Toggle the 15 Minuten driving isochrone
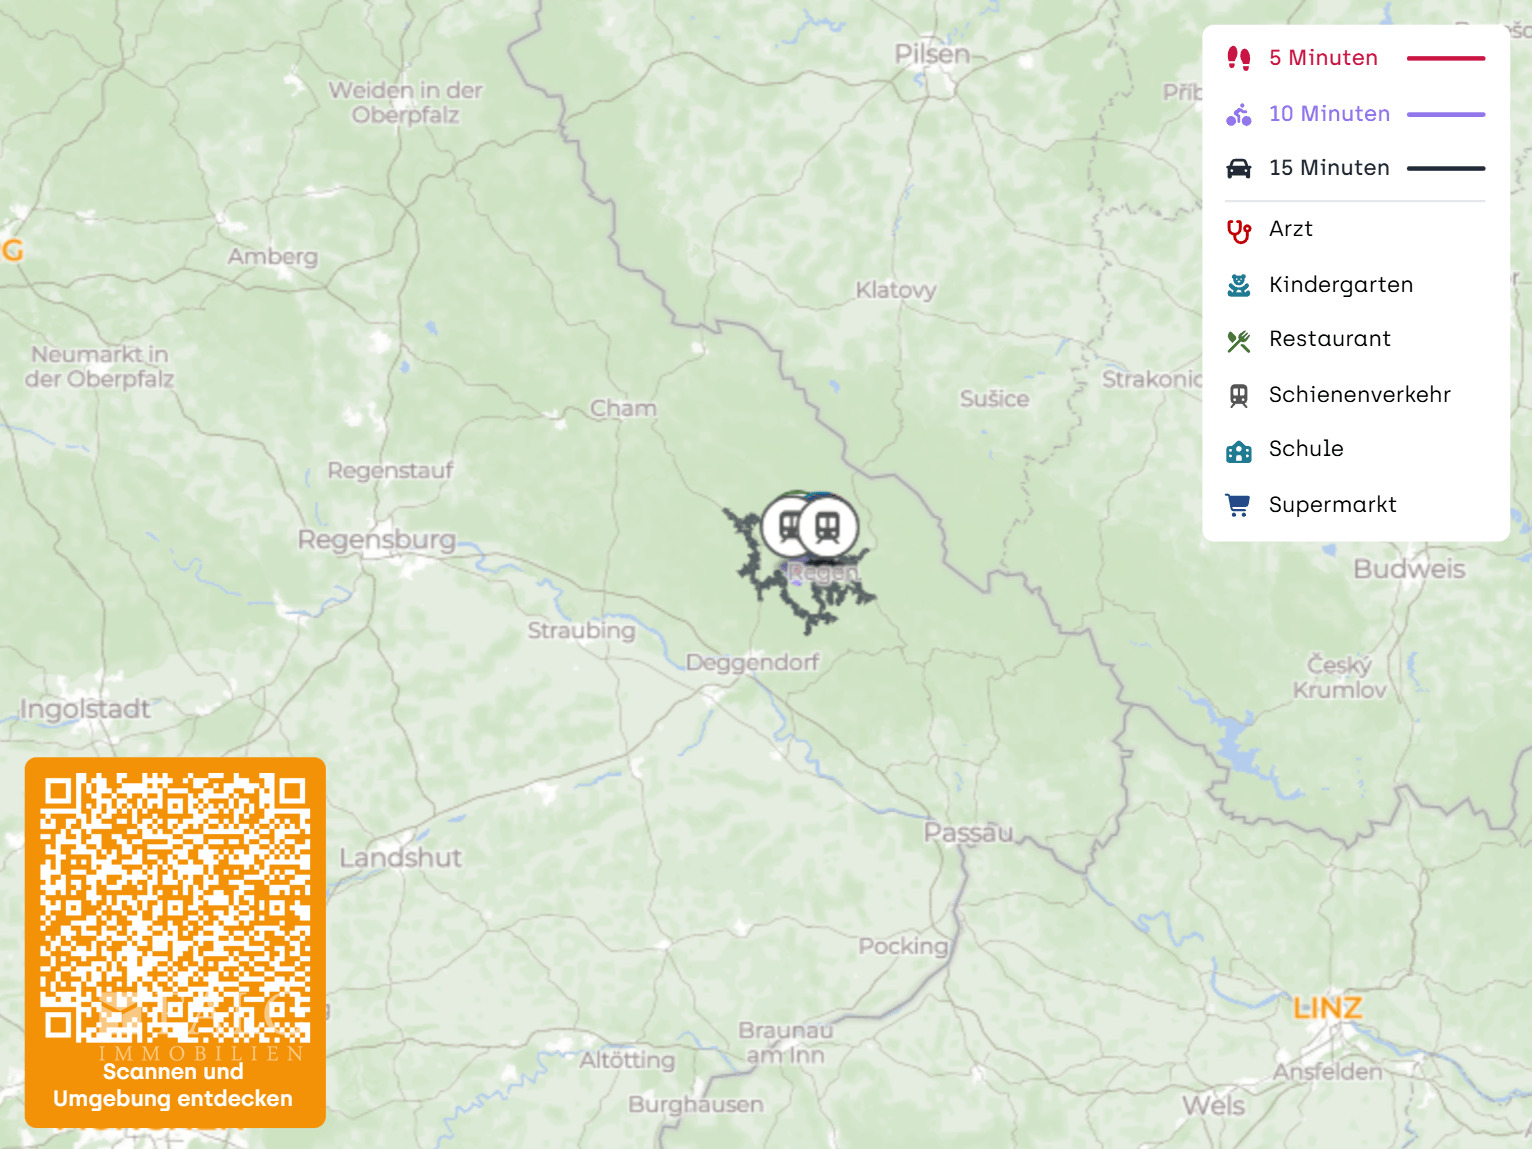This screenshot has height=1149, width=1532. 1355,168
